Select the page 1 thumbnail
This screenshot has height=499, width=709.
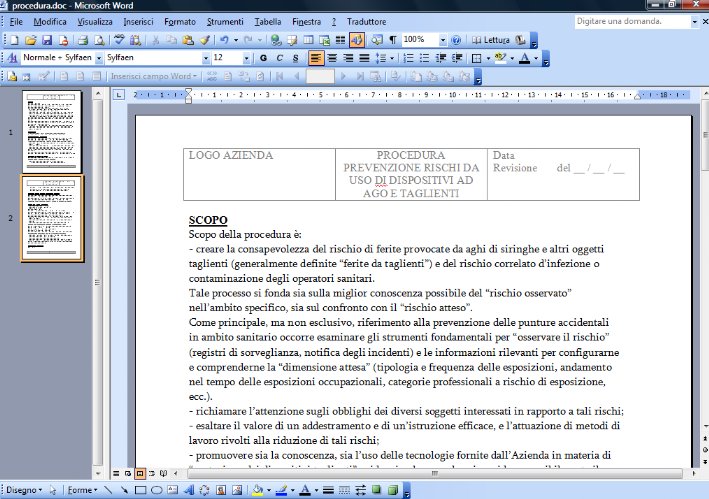[51, 131]
